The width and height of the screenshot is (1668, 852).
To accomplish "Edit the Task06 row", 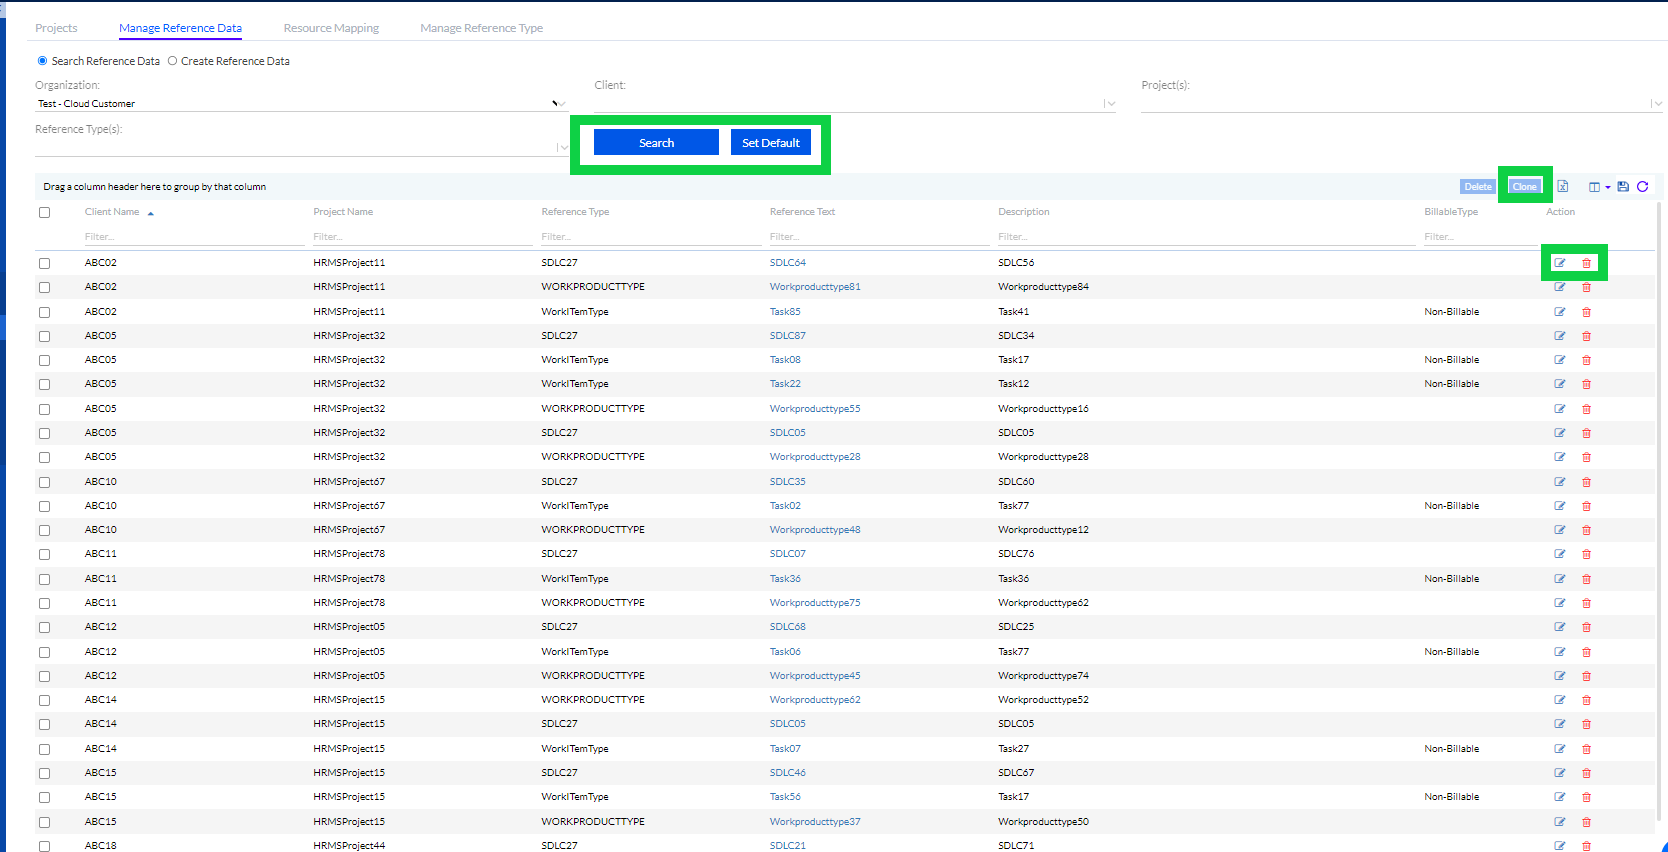I will (1560, 652).
